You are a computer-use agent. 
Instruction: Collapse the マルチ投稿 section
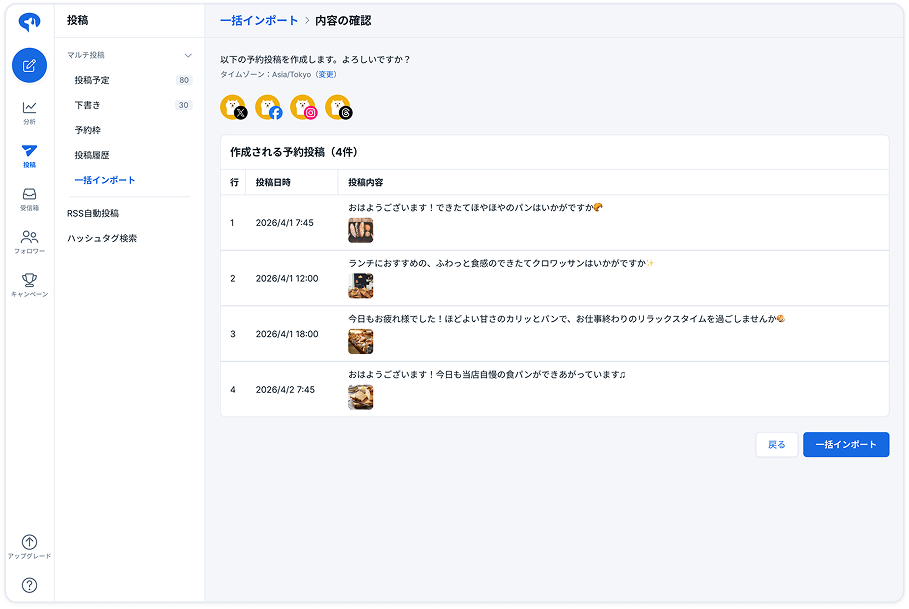(186, 55)
